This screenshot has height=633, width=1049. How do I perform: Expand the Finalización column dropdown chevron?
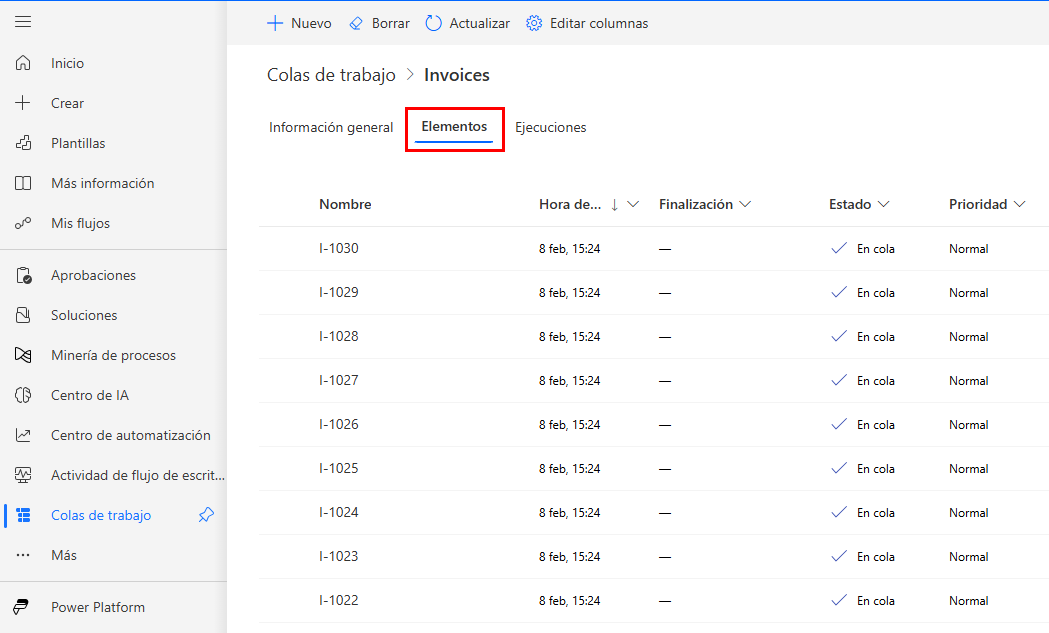point(745,204)
